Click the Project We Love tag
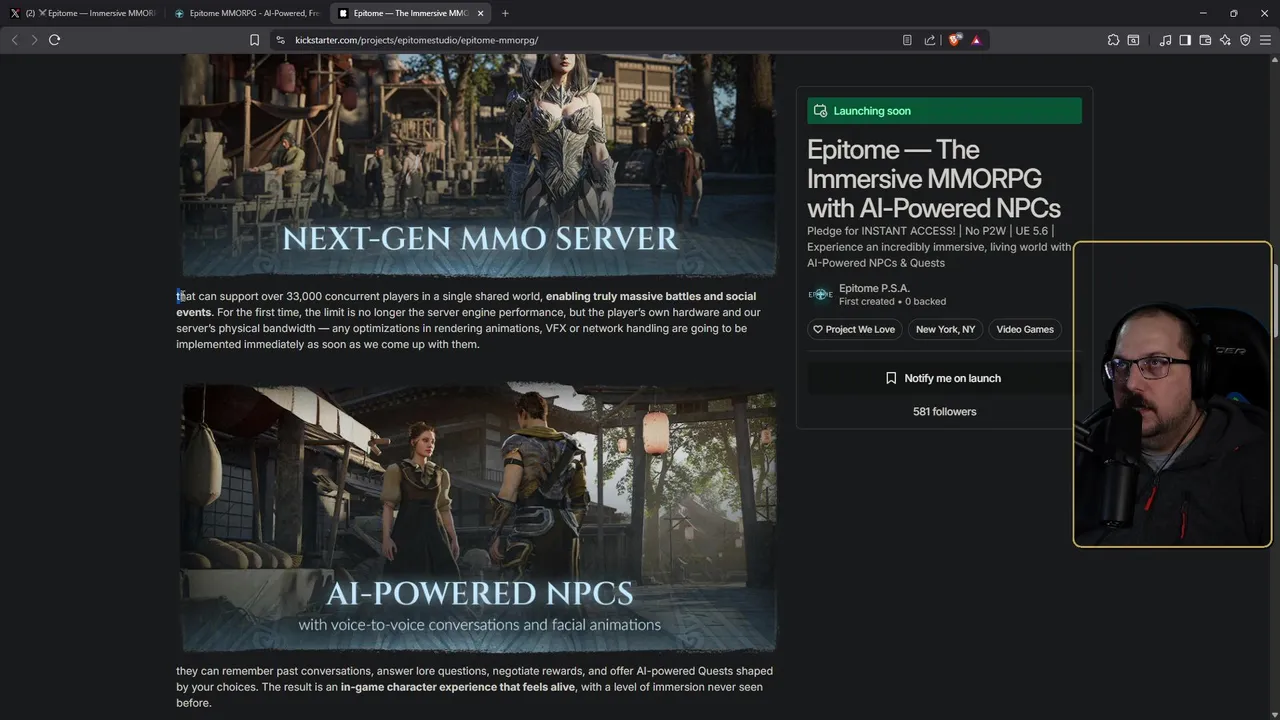The image size is (1280, 720). 855,329
